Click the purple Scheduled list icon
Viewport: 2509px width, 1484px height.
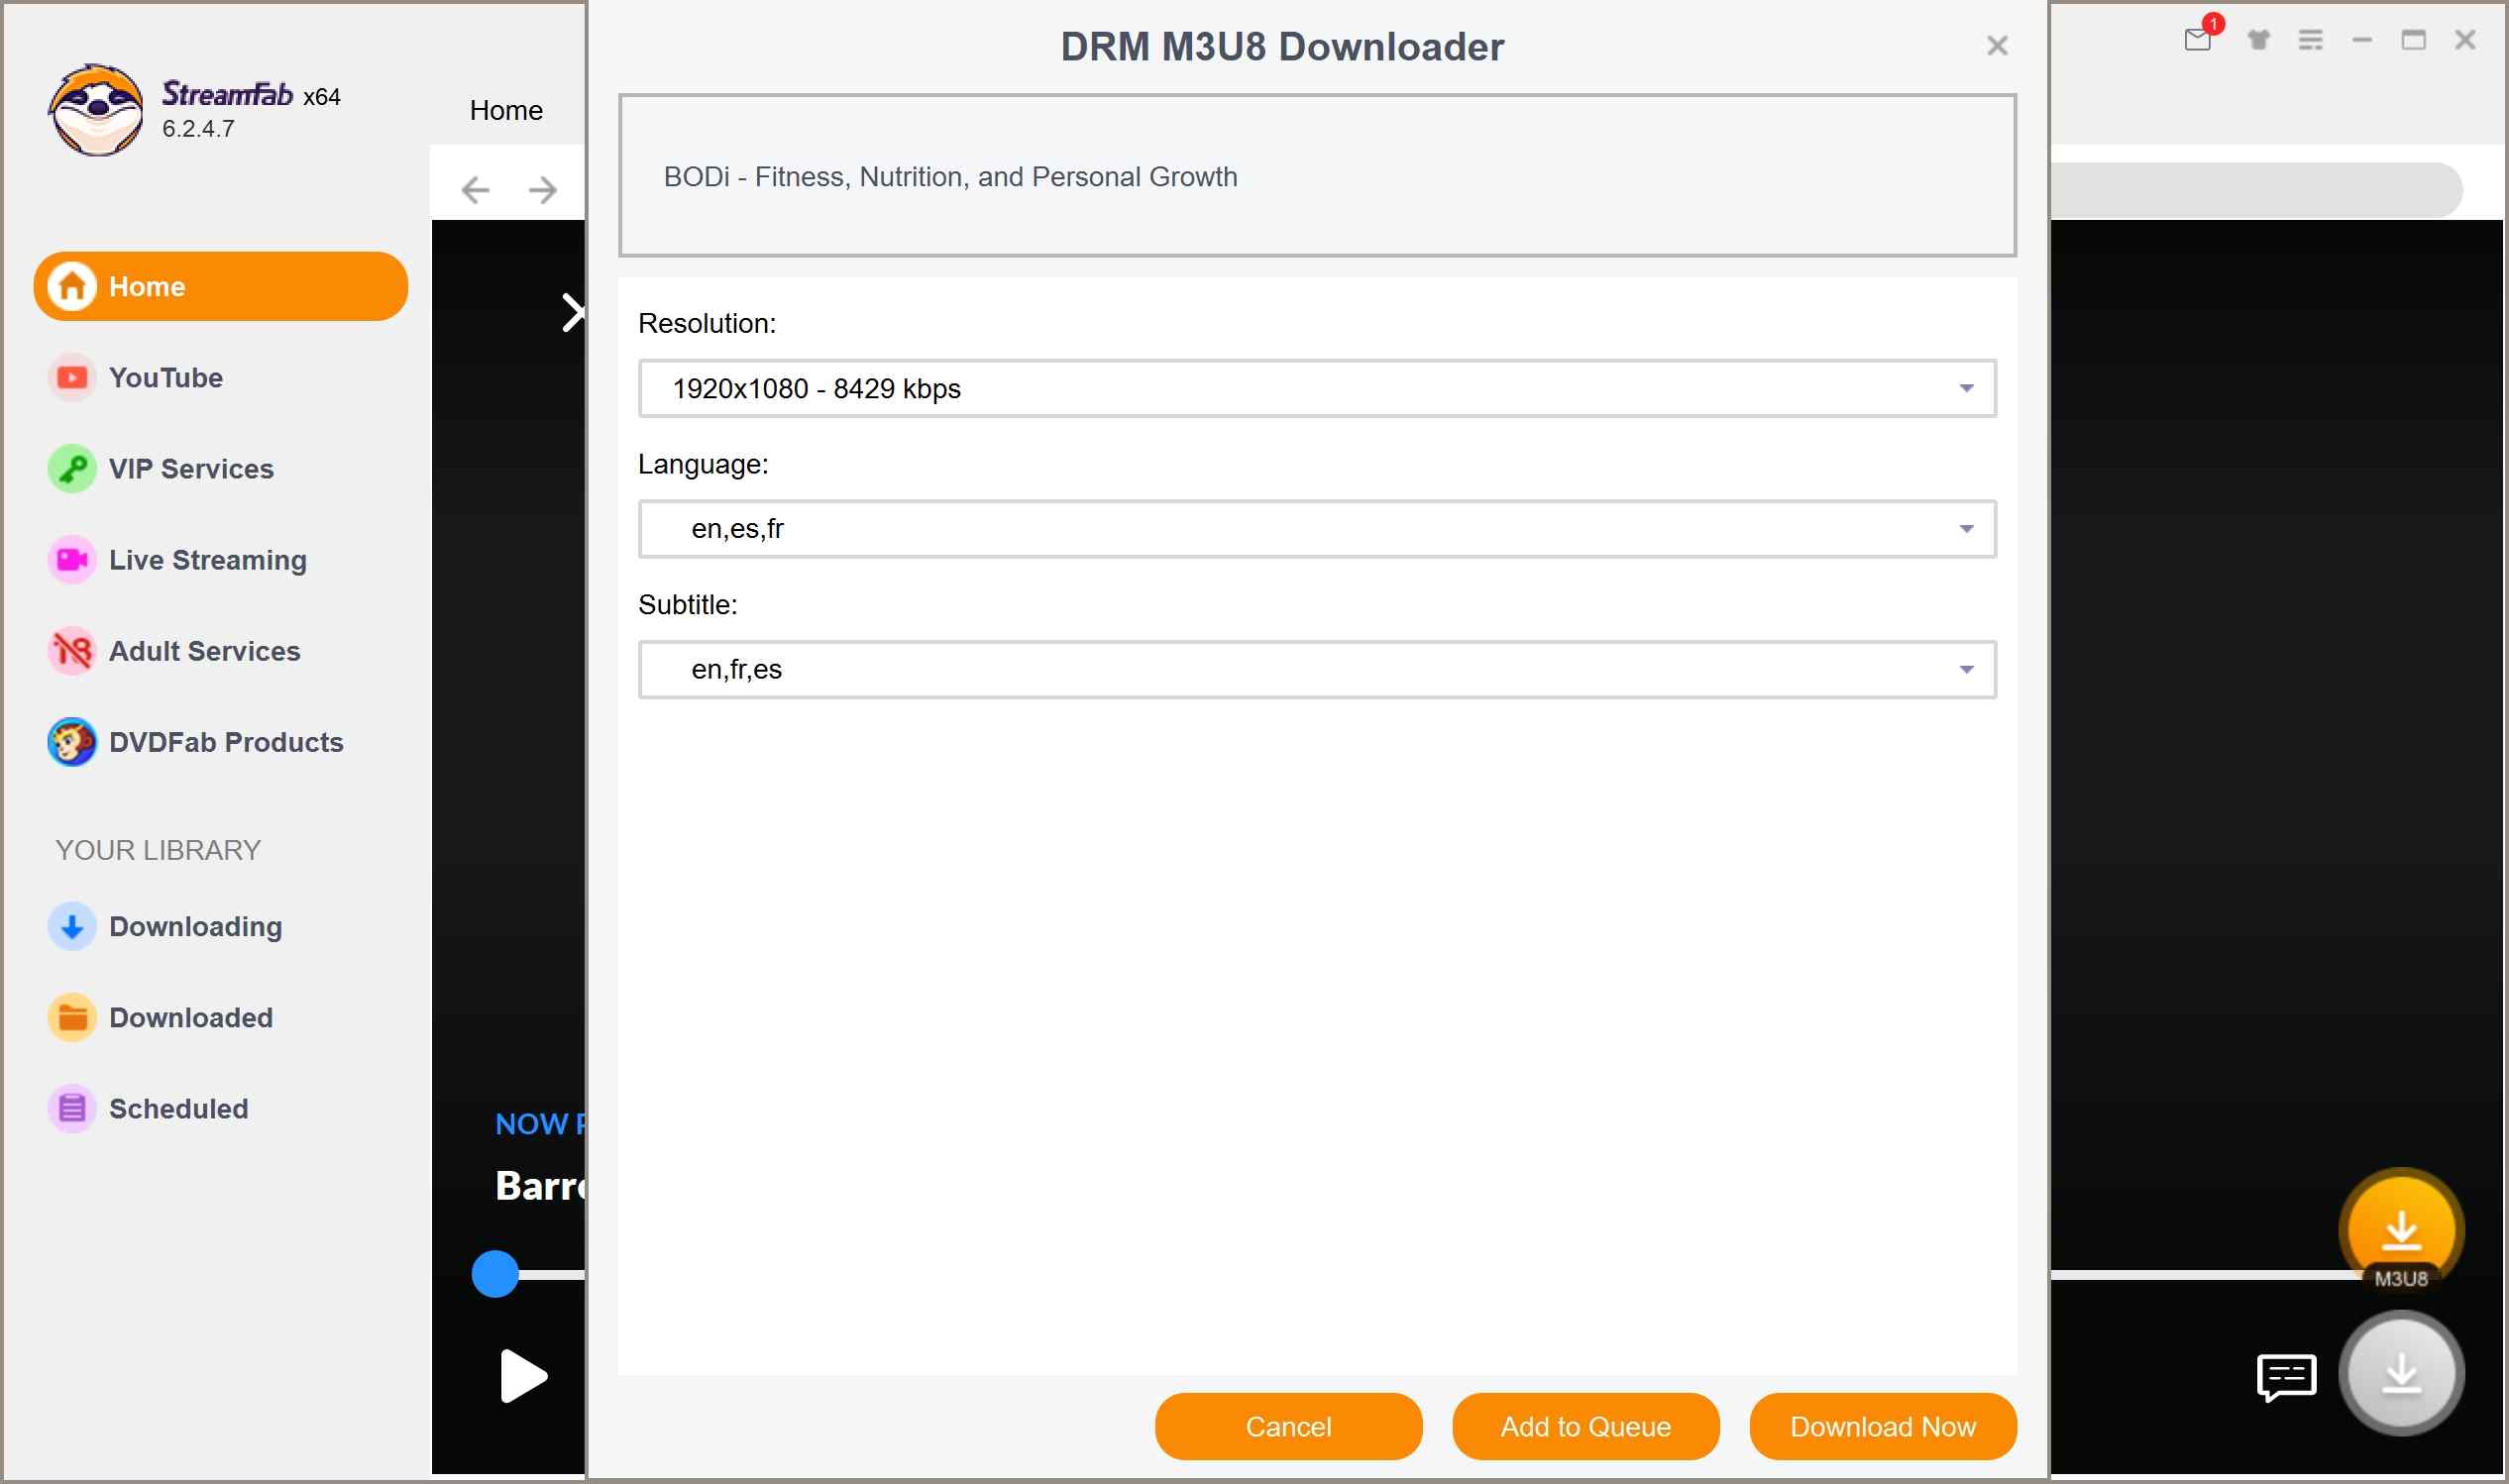(x=72, y=1109)
